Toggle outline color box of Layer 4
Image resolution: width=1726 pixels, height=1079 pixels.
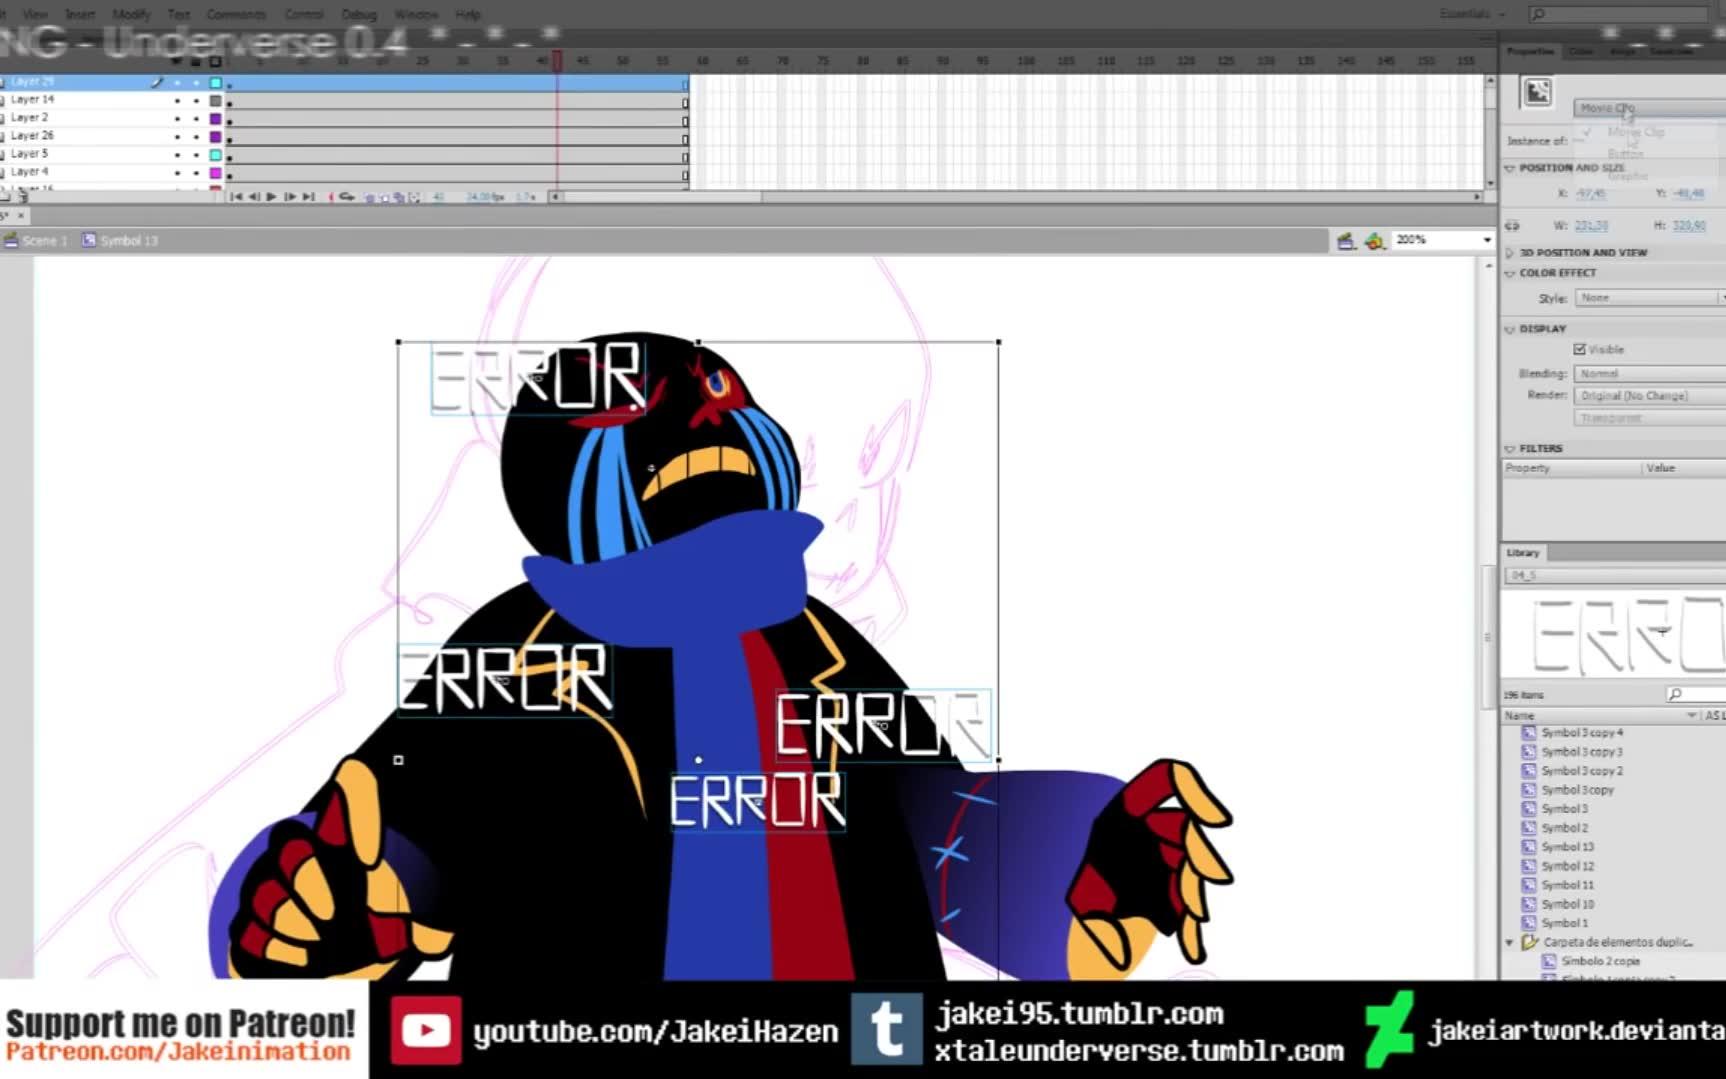(x=215, y=172)
